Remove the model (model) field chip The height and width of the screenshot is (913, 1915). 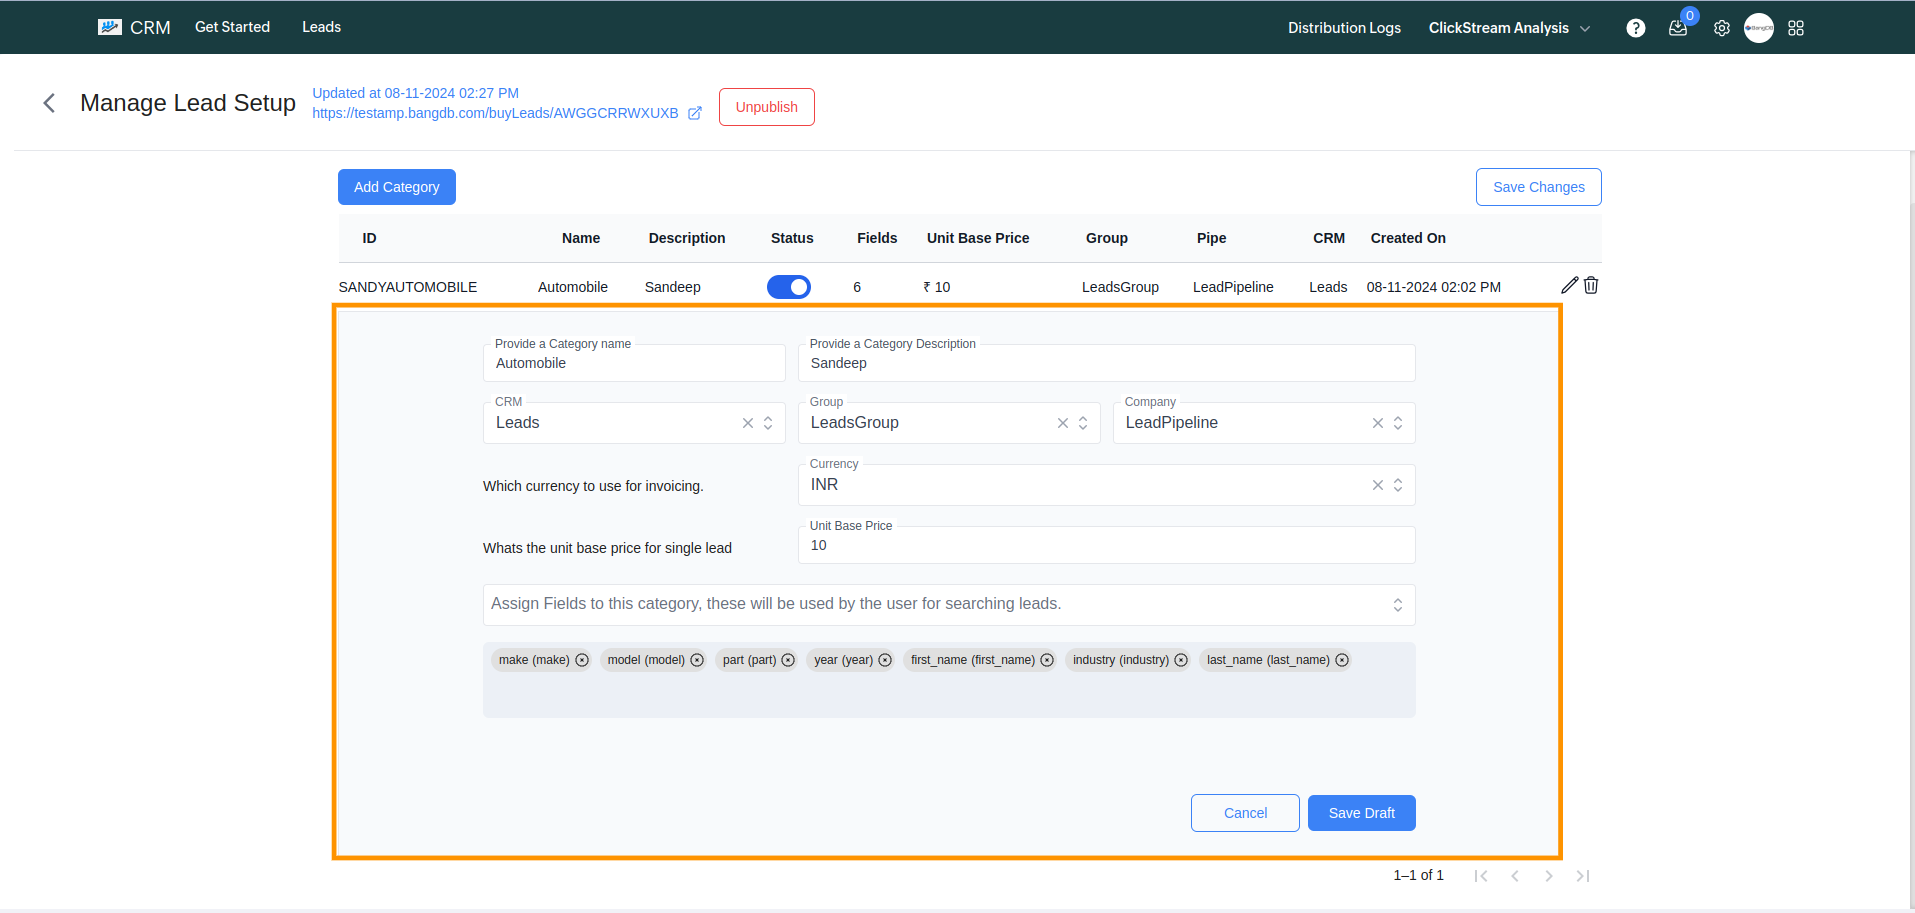(x=697, y=660)
